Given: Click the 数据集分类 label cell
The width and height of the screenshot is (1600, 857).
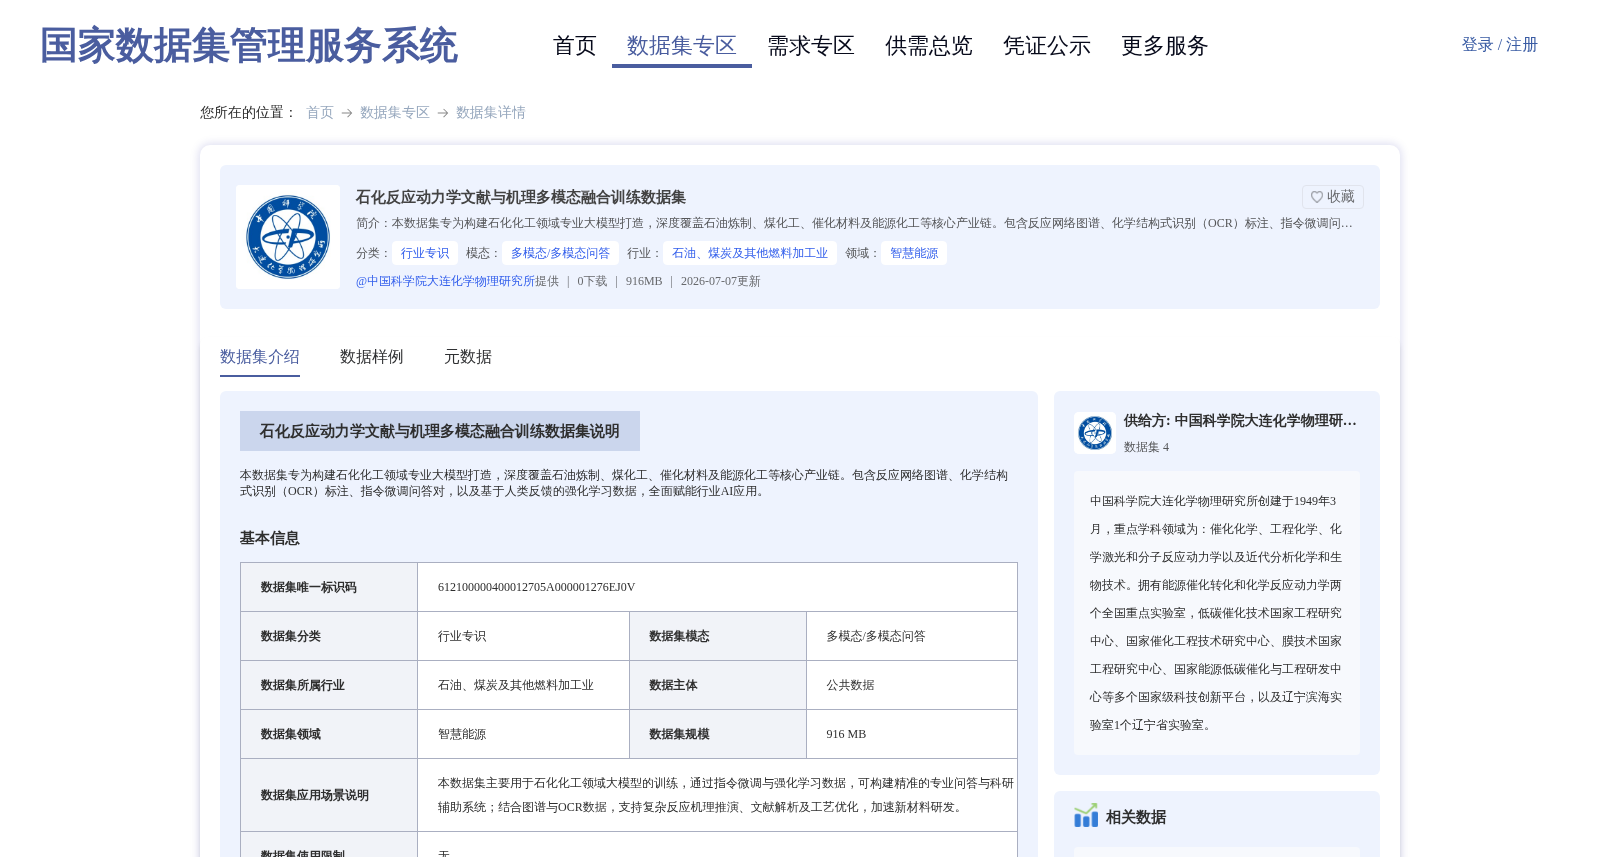Looking at the screenshot, I should (x=329, y=636).
